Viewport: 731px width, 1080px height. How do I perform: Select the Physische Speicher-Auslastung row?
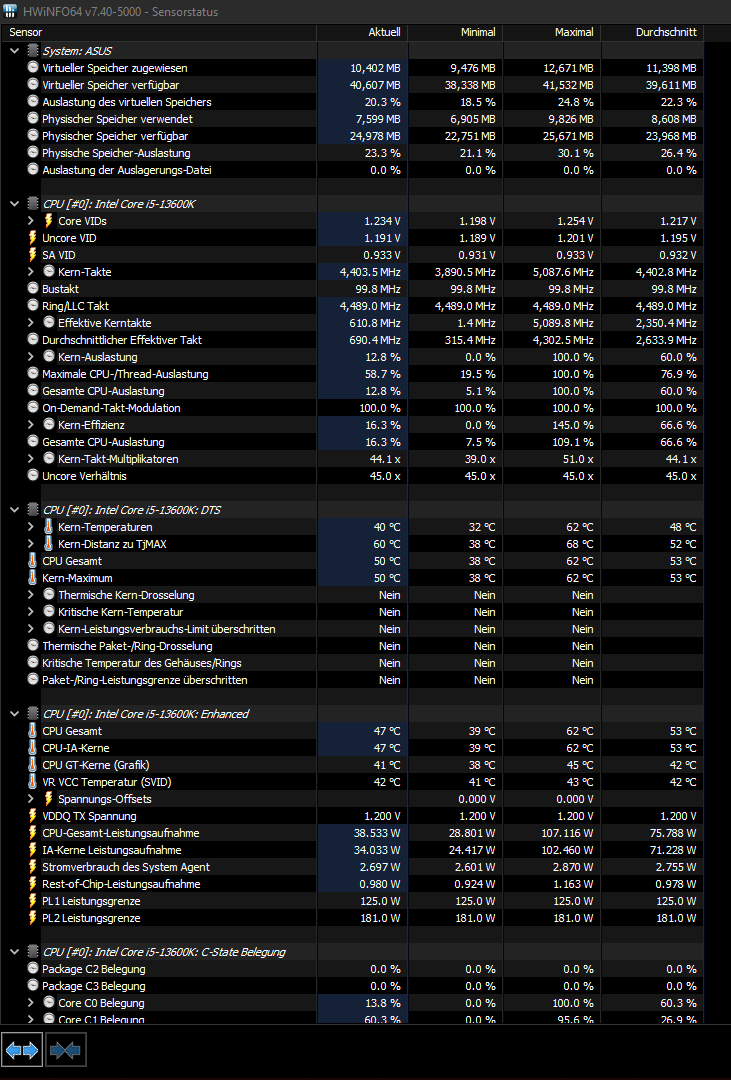pyautogui.click(x=352, y=153)
